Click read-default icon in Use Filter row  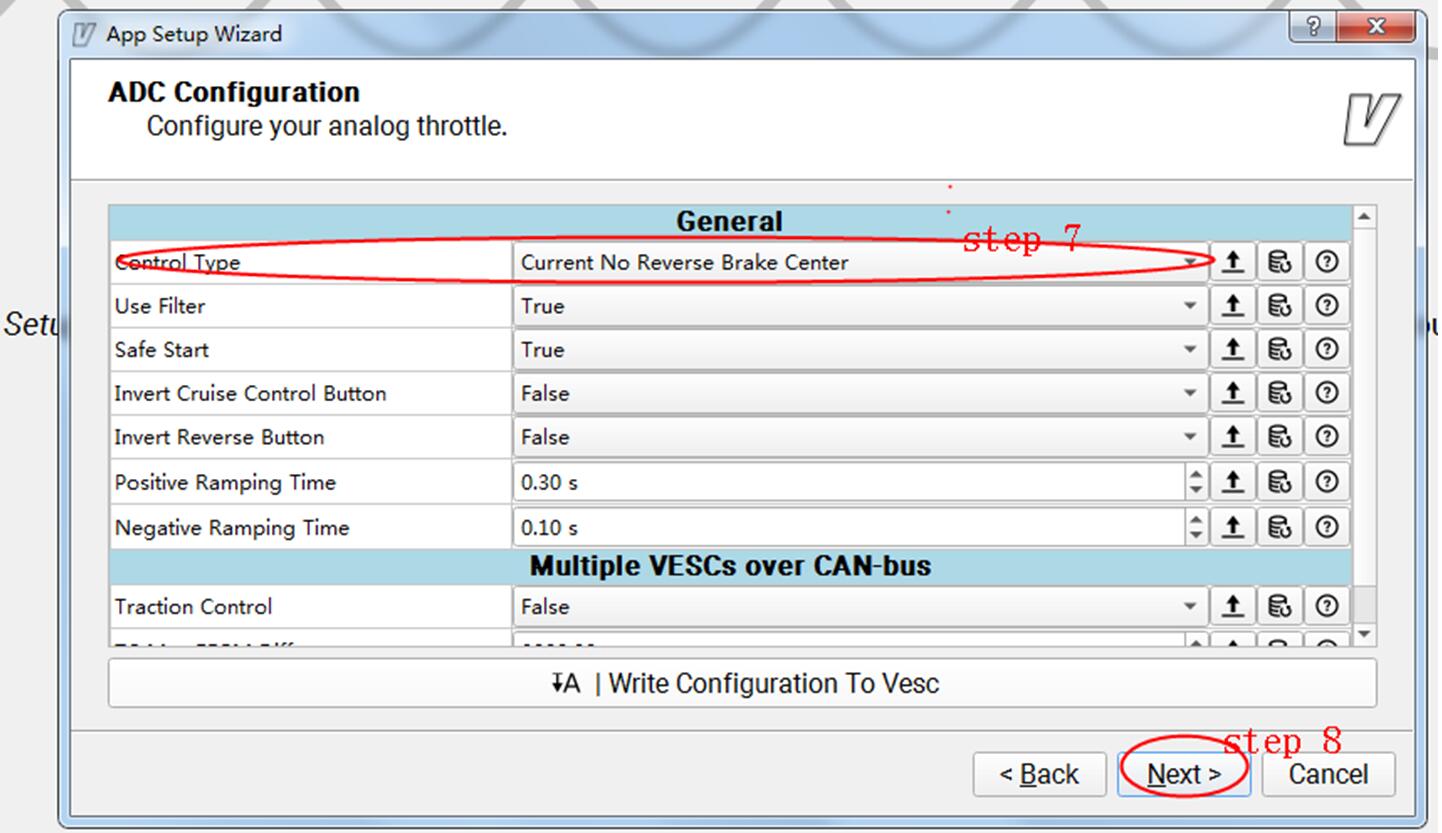click(x=1279, y=306)
